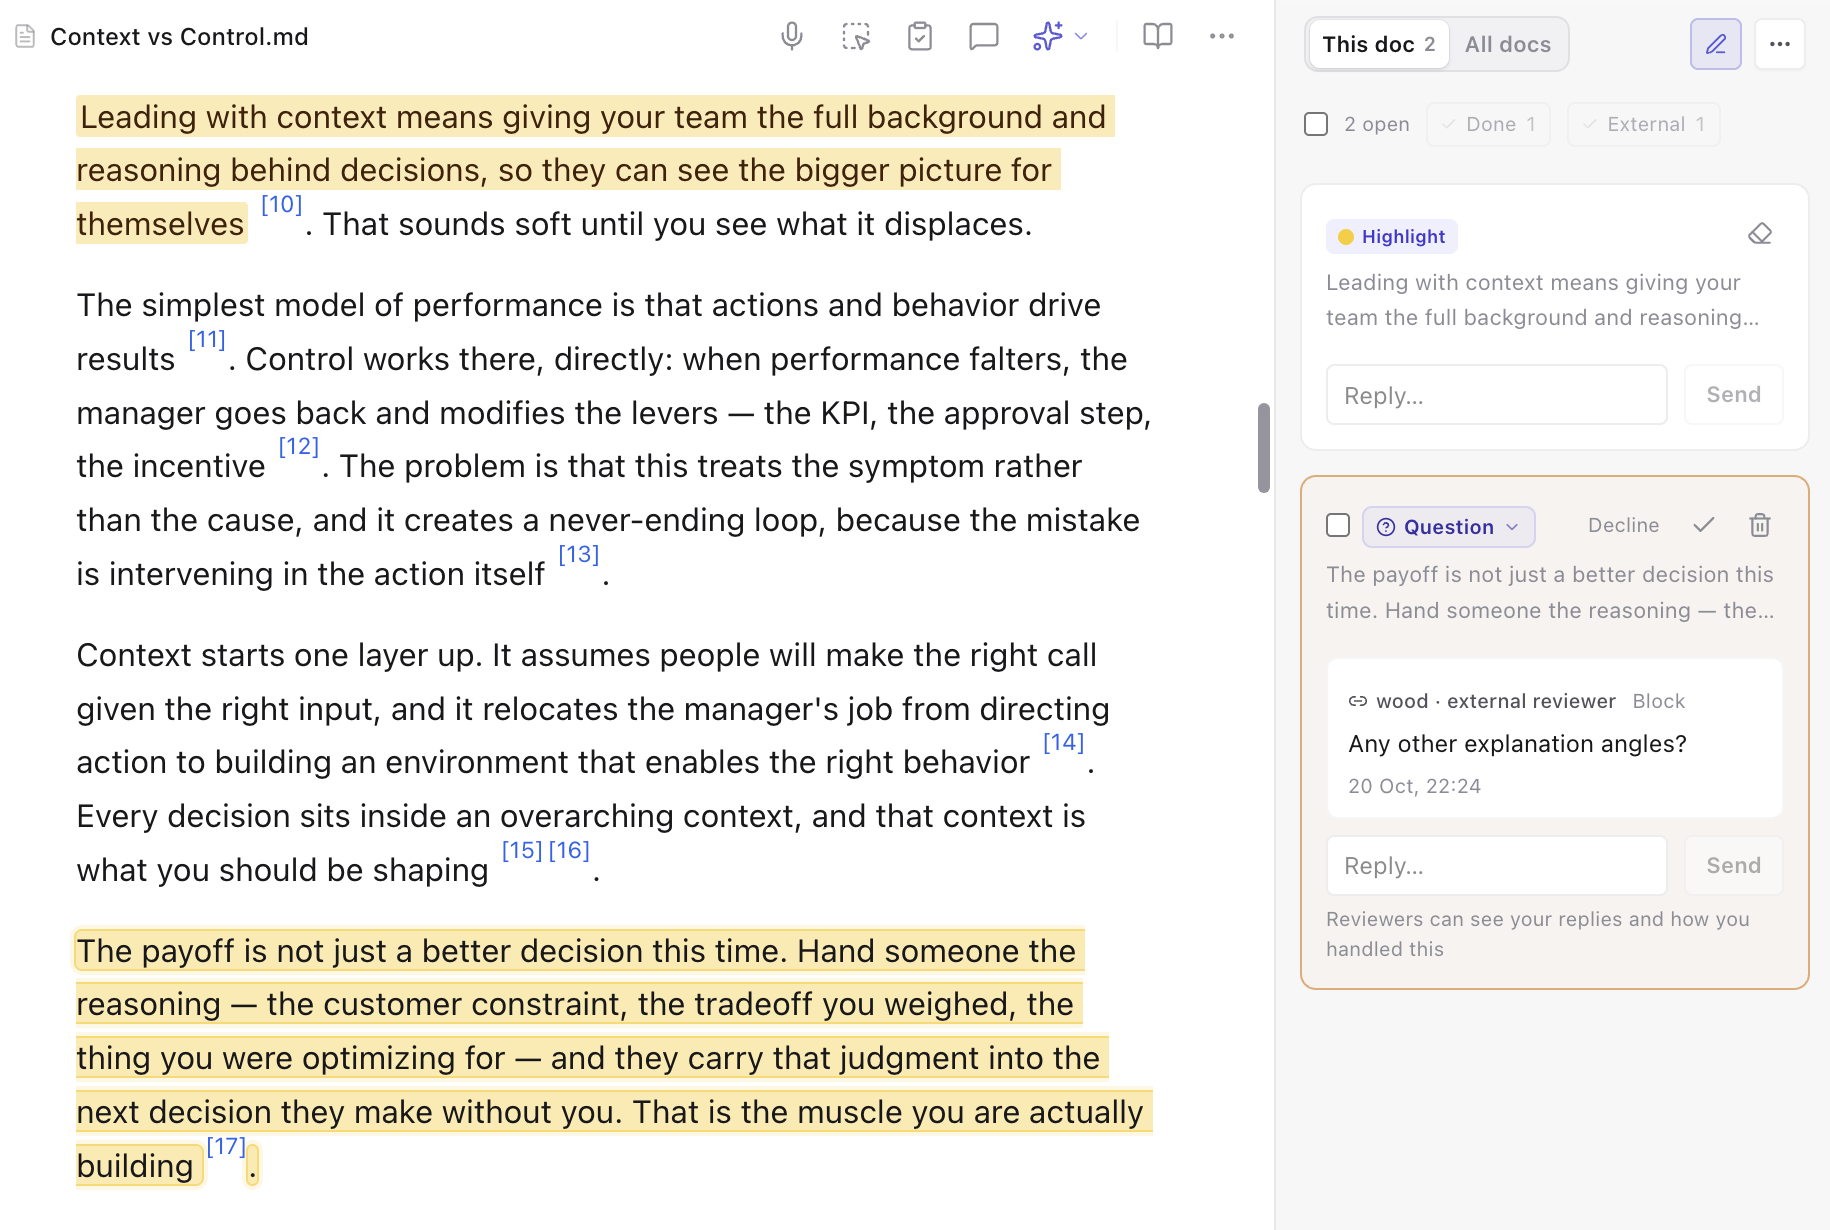Switch to the This doc tab
The image size is (1830, 1230).
[x=1379, y=44]
